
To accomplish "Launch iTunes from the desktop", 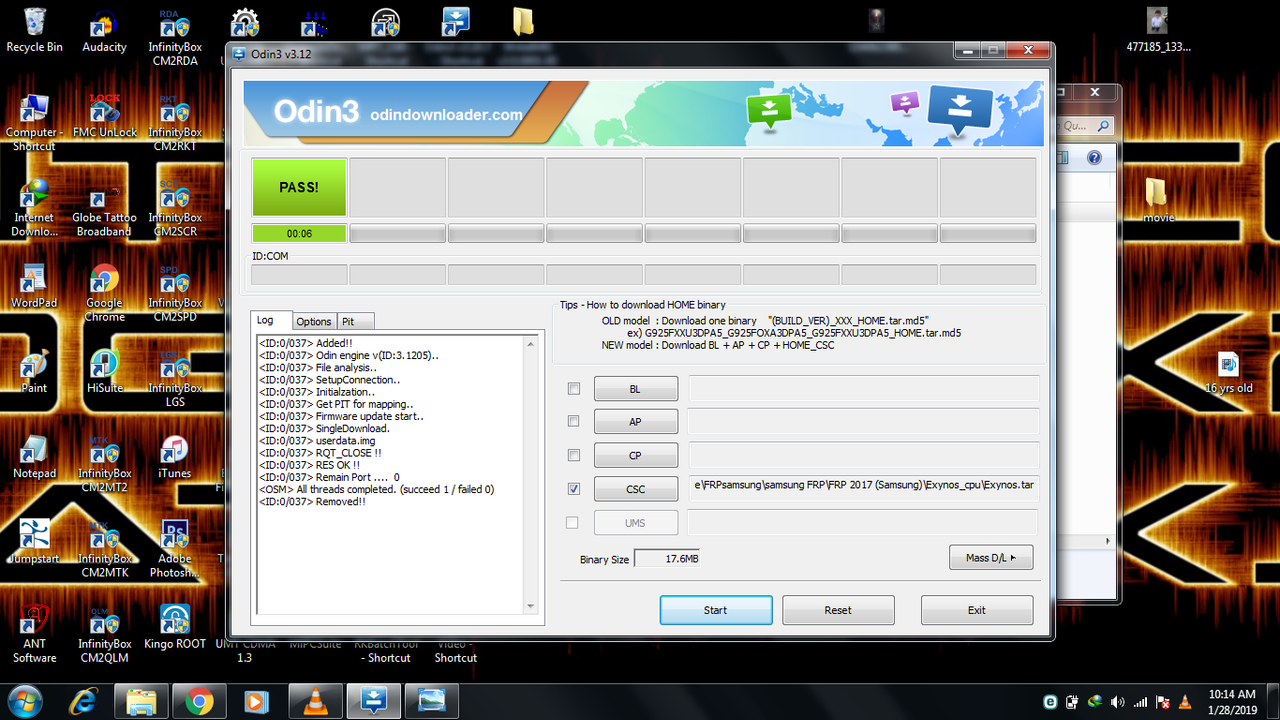I will 175,456.
